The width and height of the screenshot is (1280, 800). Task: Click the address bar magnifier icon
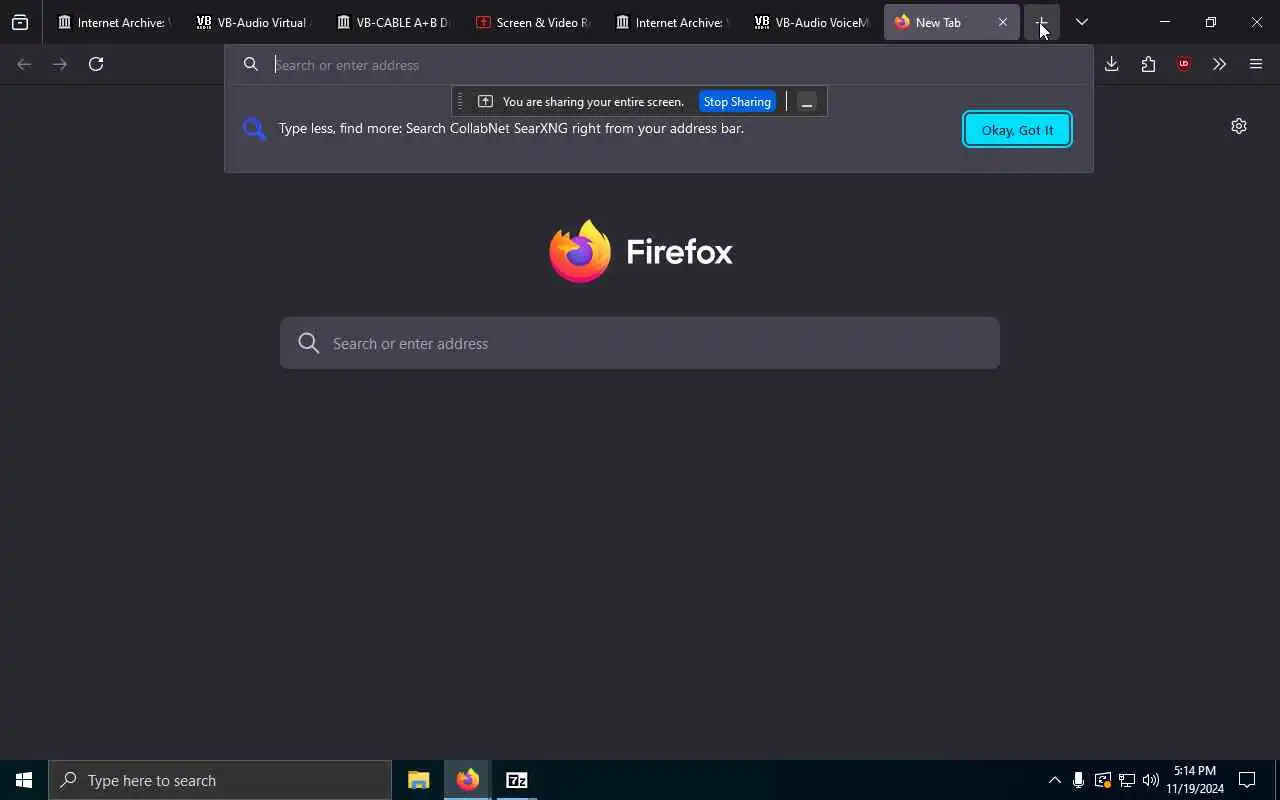(x=251, y=64)
